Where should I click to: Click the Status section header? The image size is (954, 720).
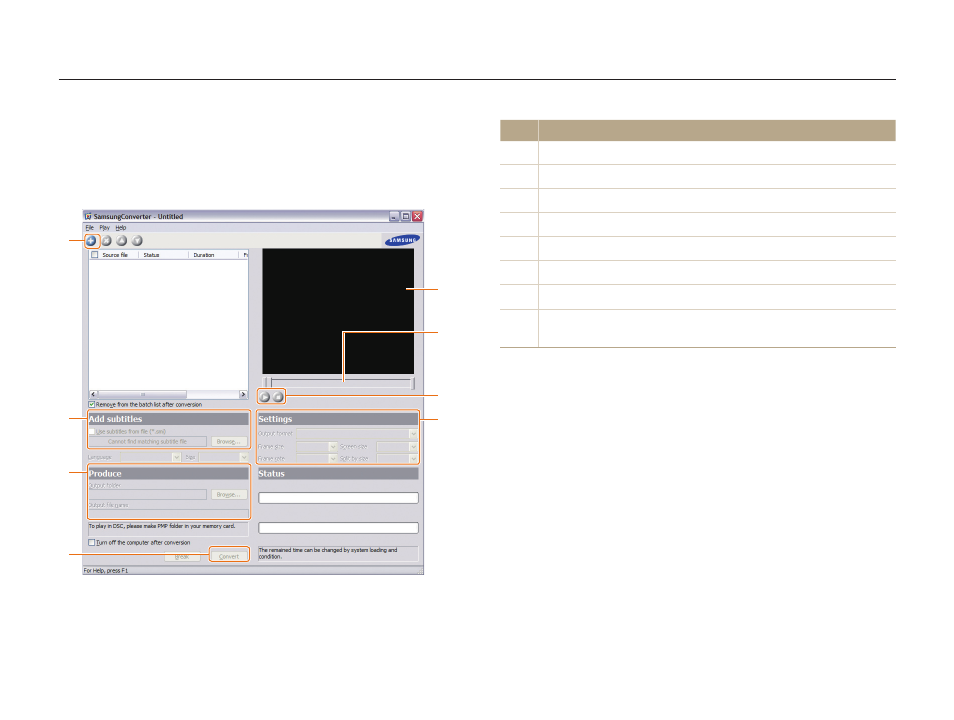(338, 473)
